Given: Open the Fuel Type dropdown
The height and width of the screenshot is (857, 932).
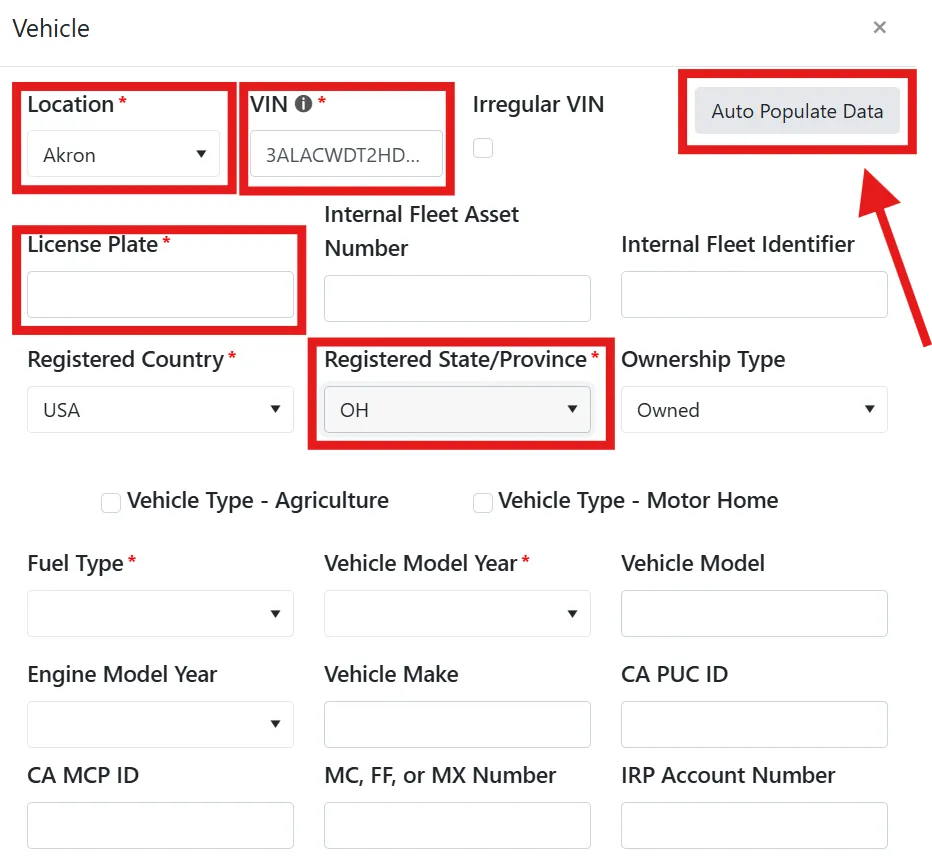Looking at the screenshot, I should (160, 613).
